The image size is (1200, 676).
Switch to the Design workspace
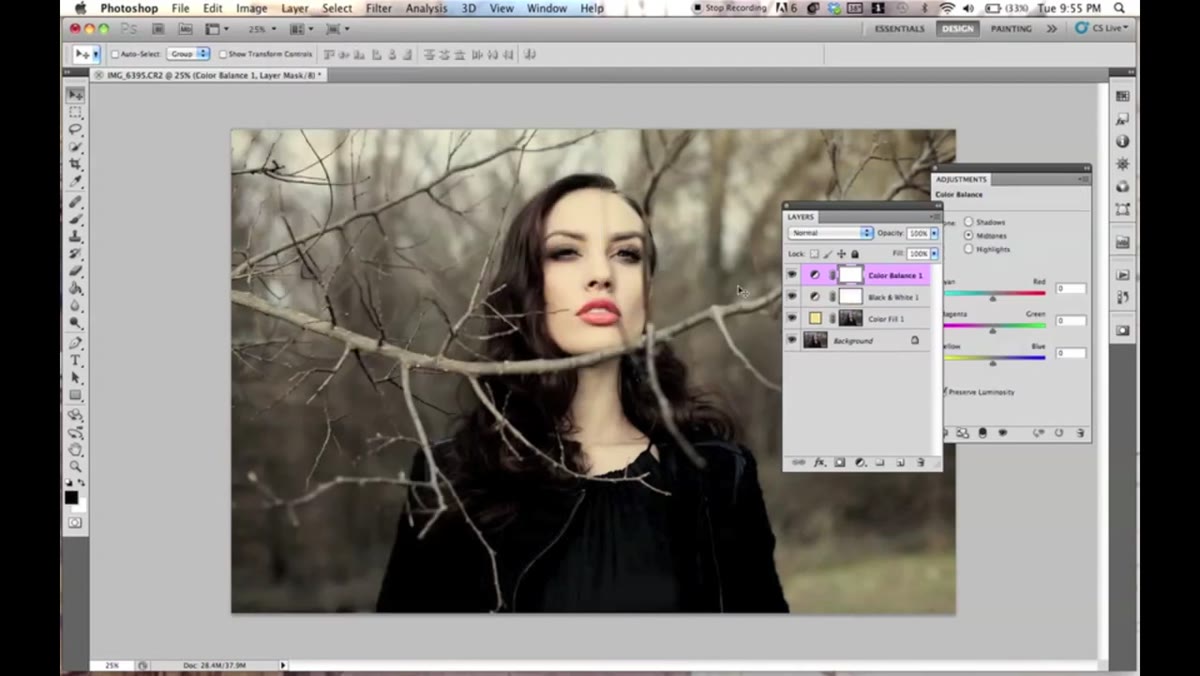(957, 29)
